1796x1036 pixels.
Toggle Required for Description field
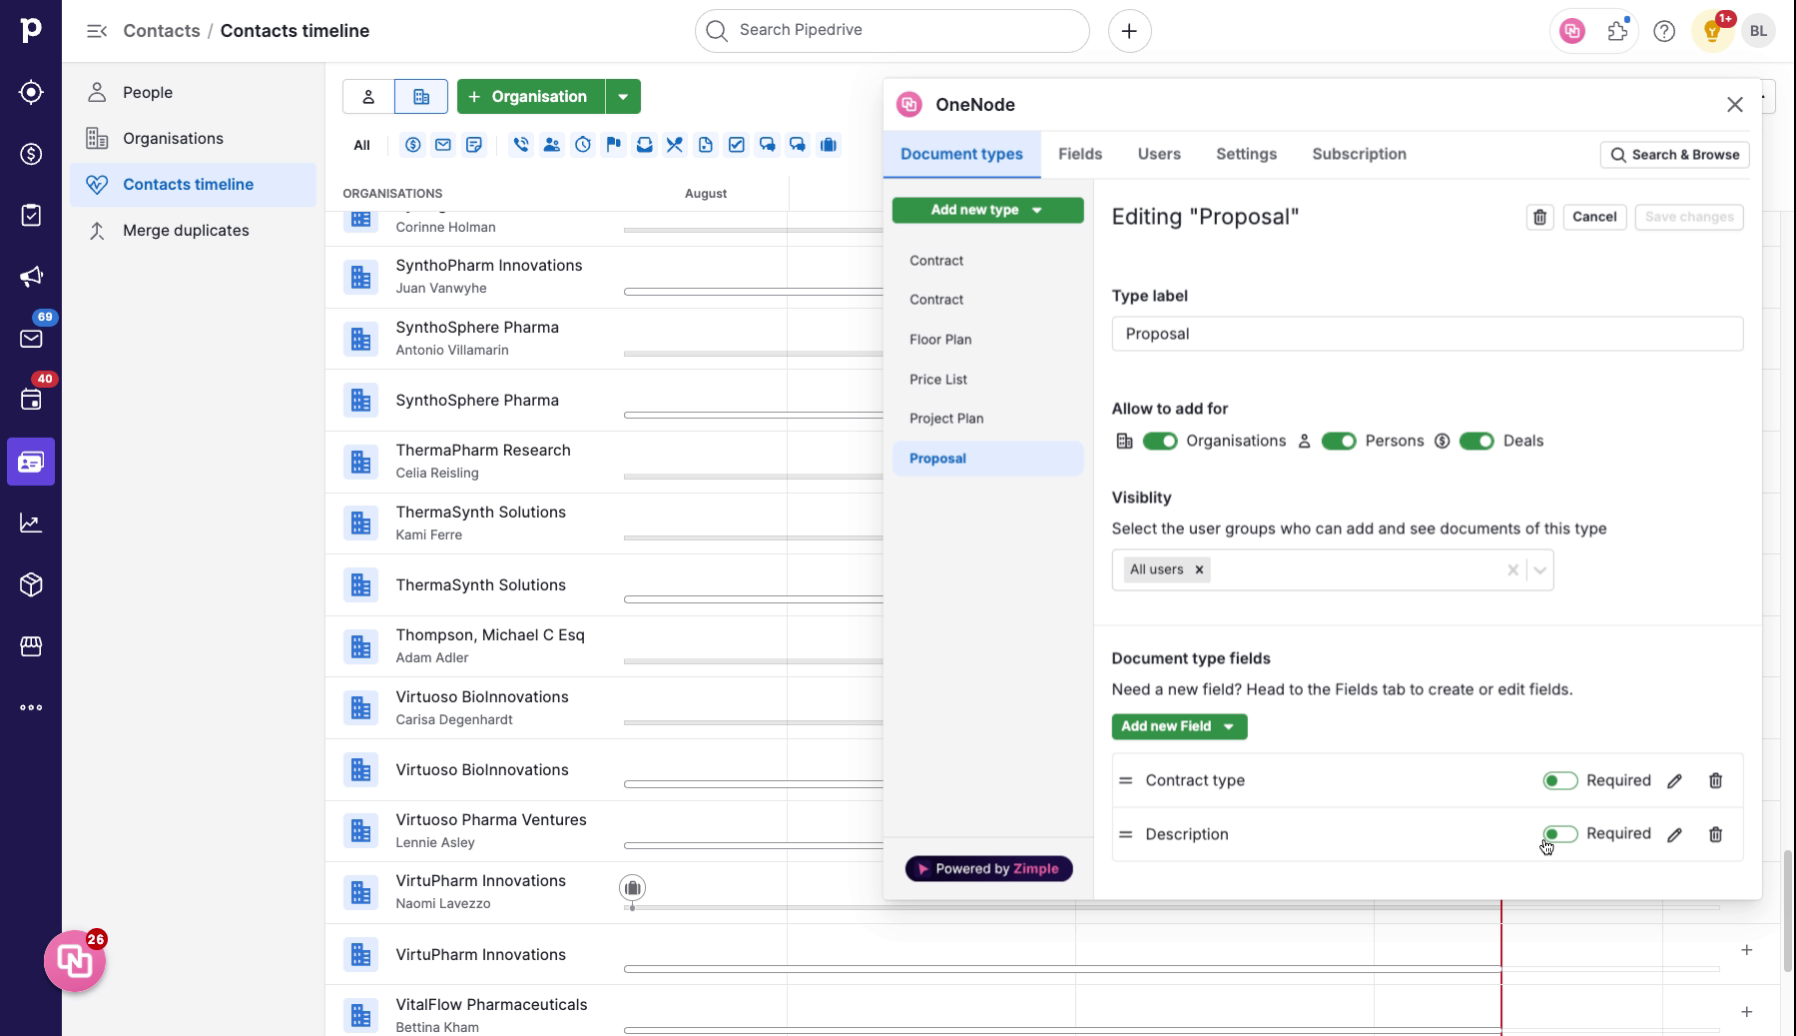(x=1560, y=834)
